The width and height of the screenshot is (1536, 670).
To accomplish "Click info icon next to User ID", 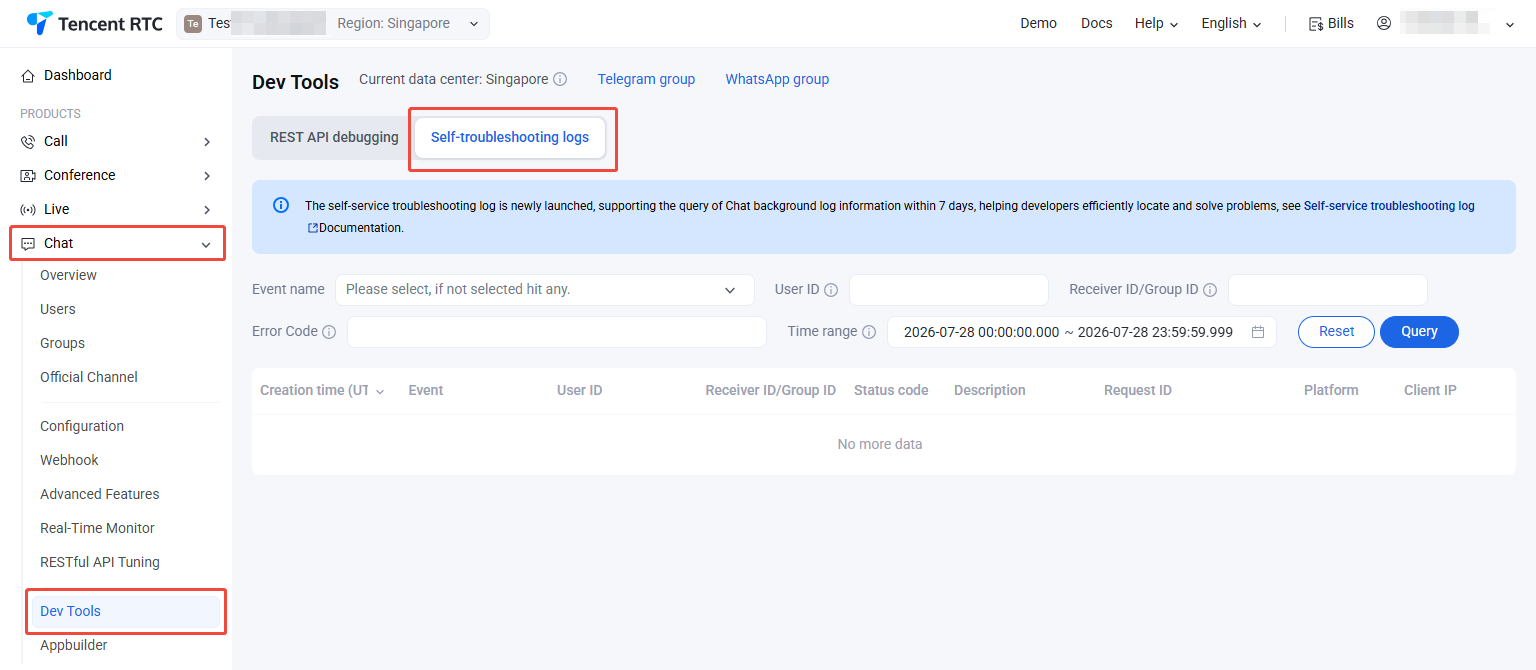I will click(x=830, y=290).
